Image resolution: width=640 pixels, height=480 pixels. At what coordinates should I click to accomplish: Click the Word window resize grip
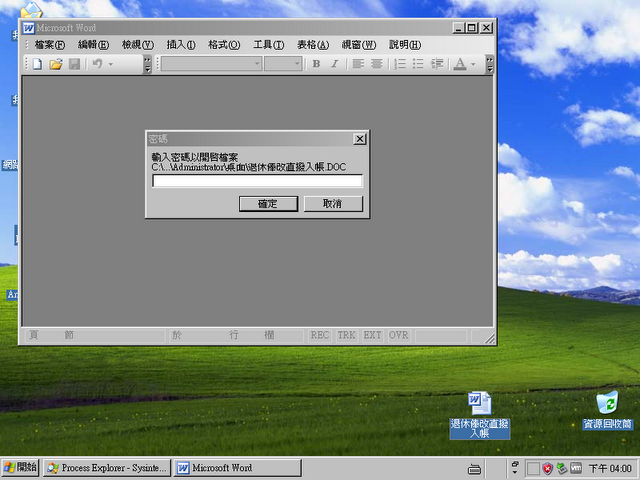(x=489, y=338)
